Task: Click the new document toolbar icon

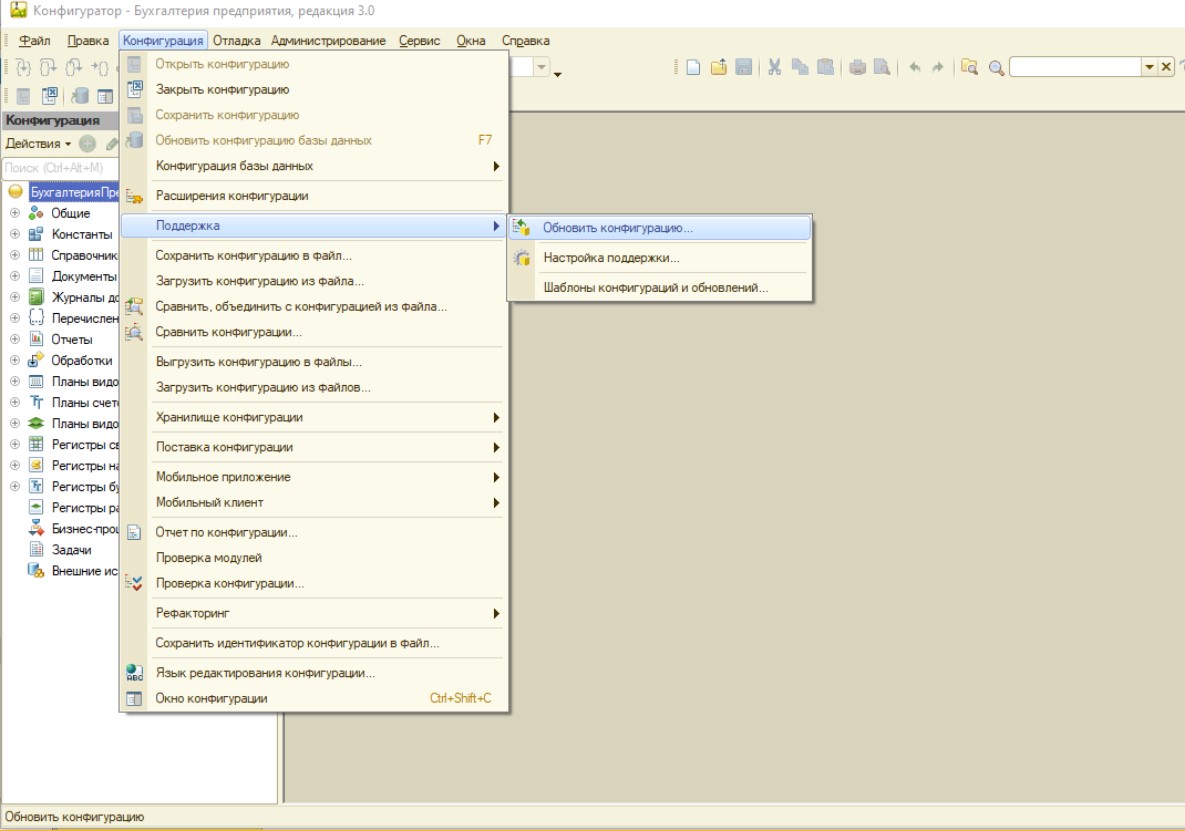Action: point(693,67)
